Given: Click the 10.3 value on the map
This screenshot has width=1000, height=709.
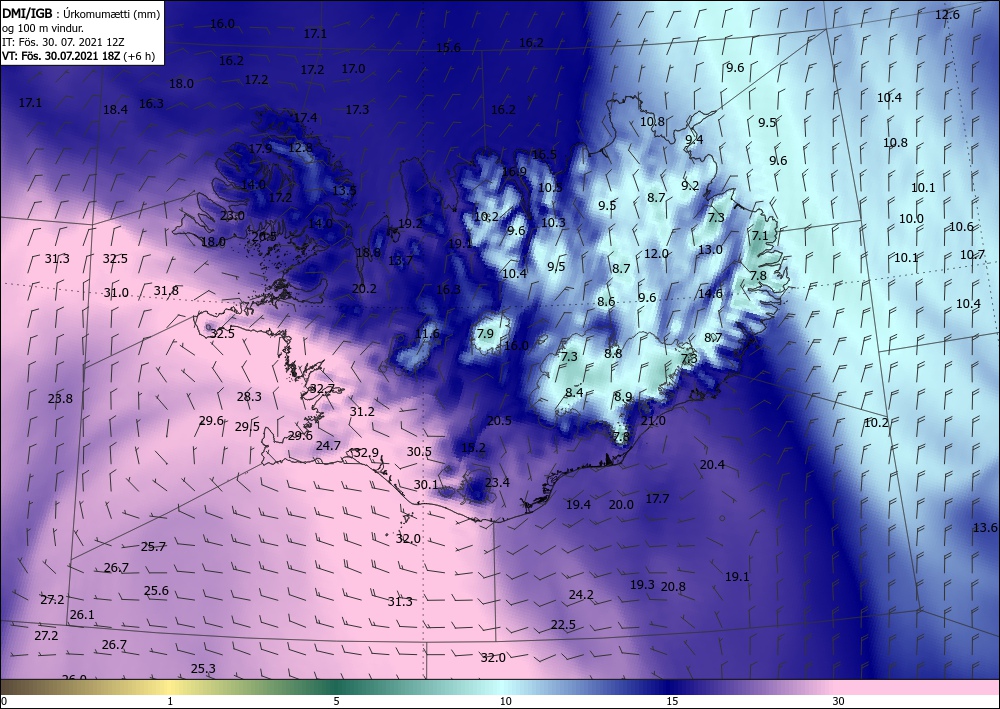Looking at the screenshot, I should coord(554,223).
